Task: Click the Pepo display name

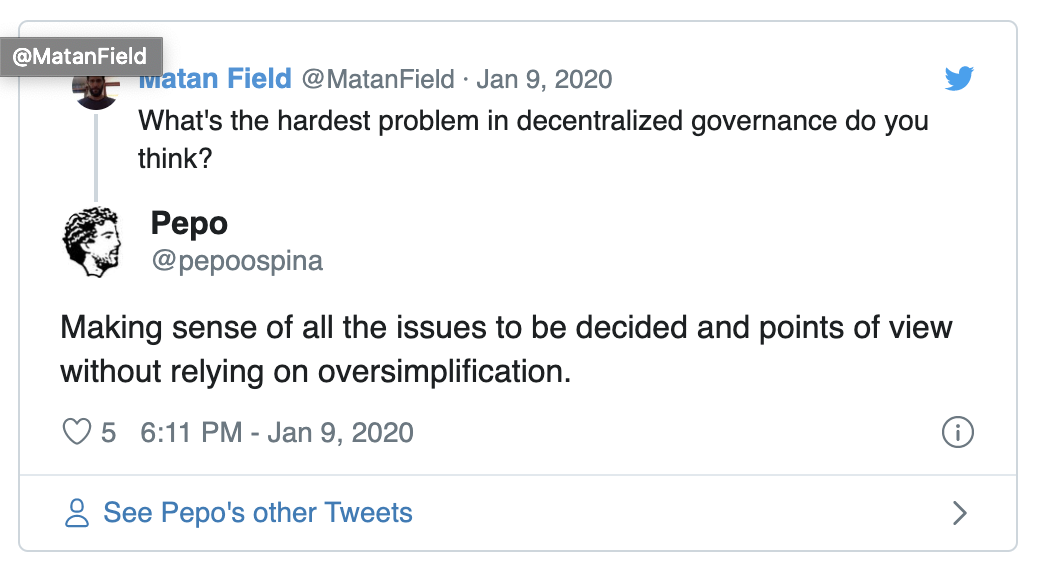Action: coord(189,224)
